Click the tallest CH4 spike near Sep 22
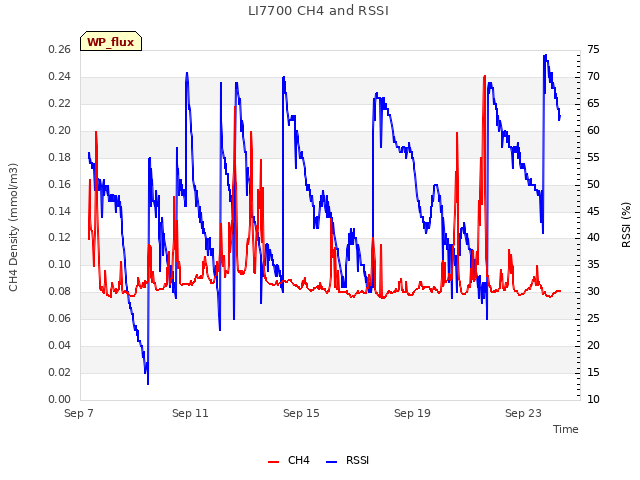Viewport: 640px width, 480px height. [484, 76]
